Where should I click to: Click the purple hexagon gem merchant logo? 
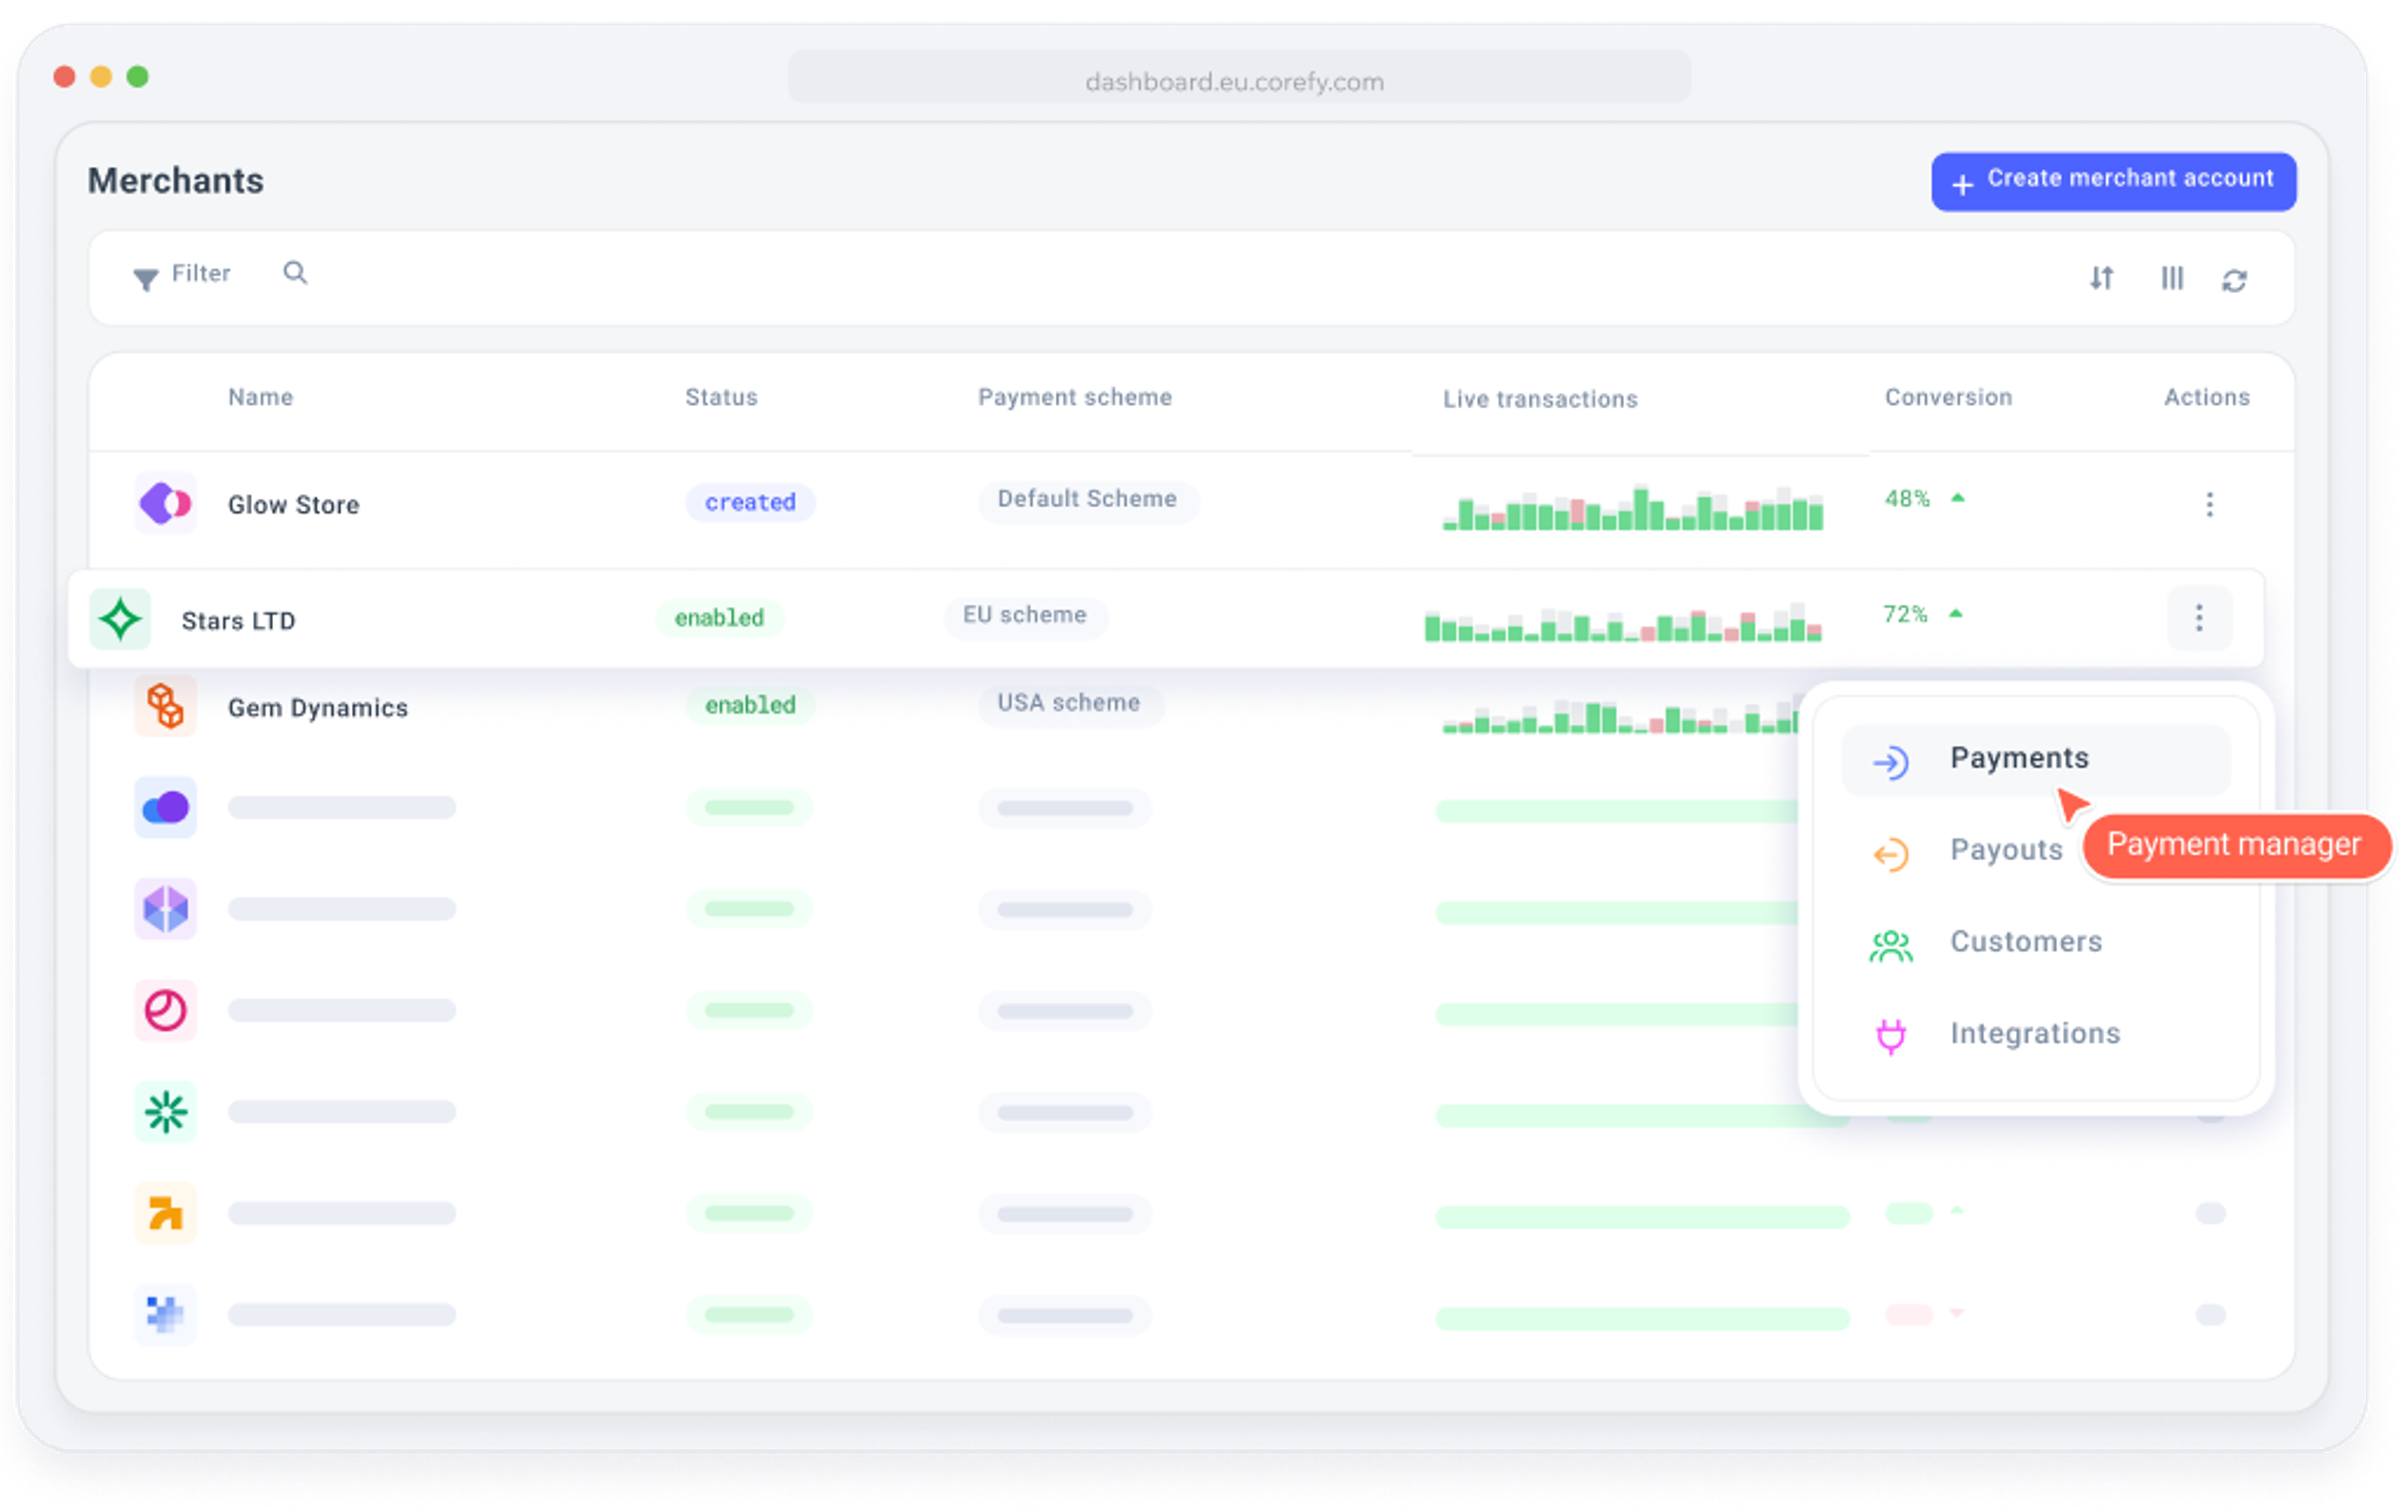point(165,909)
